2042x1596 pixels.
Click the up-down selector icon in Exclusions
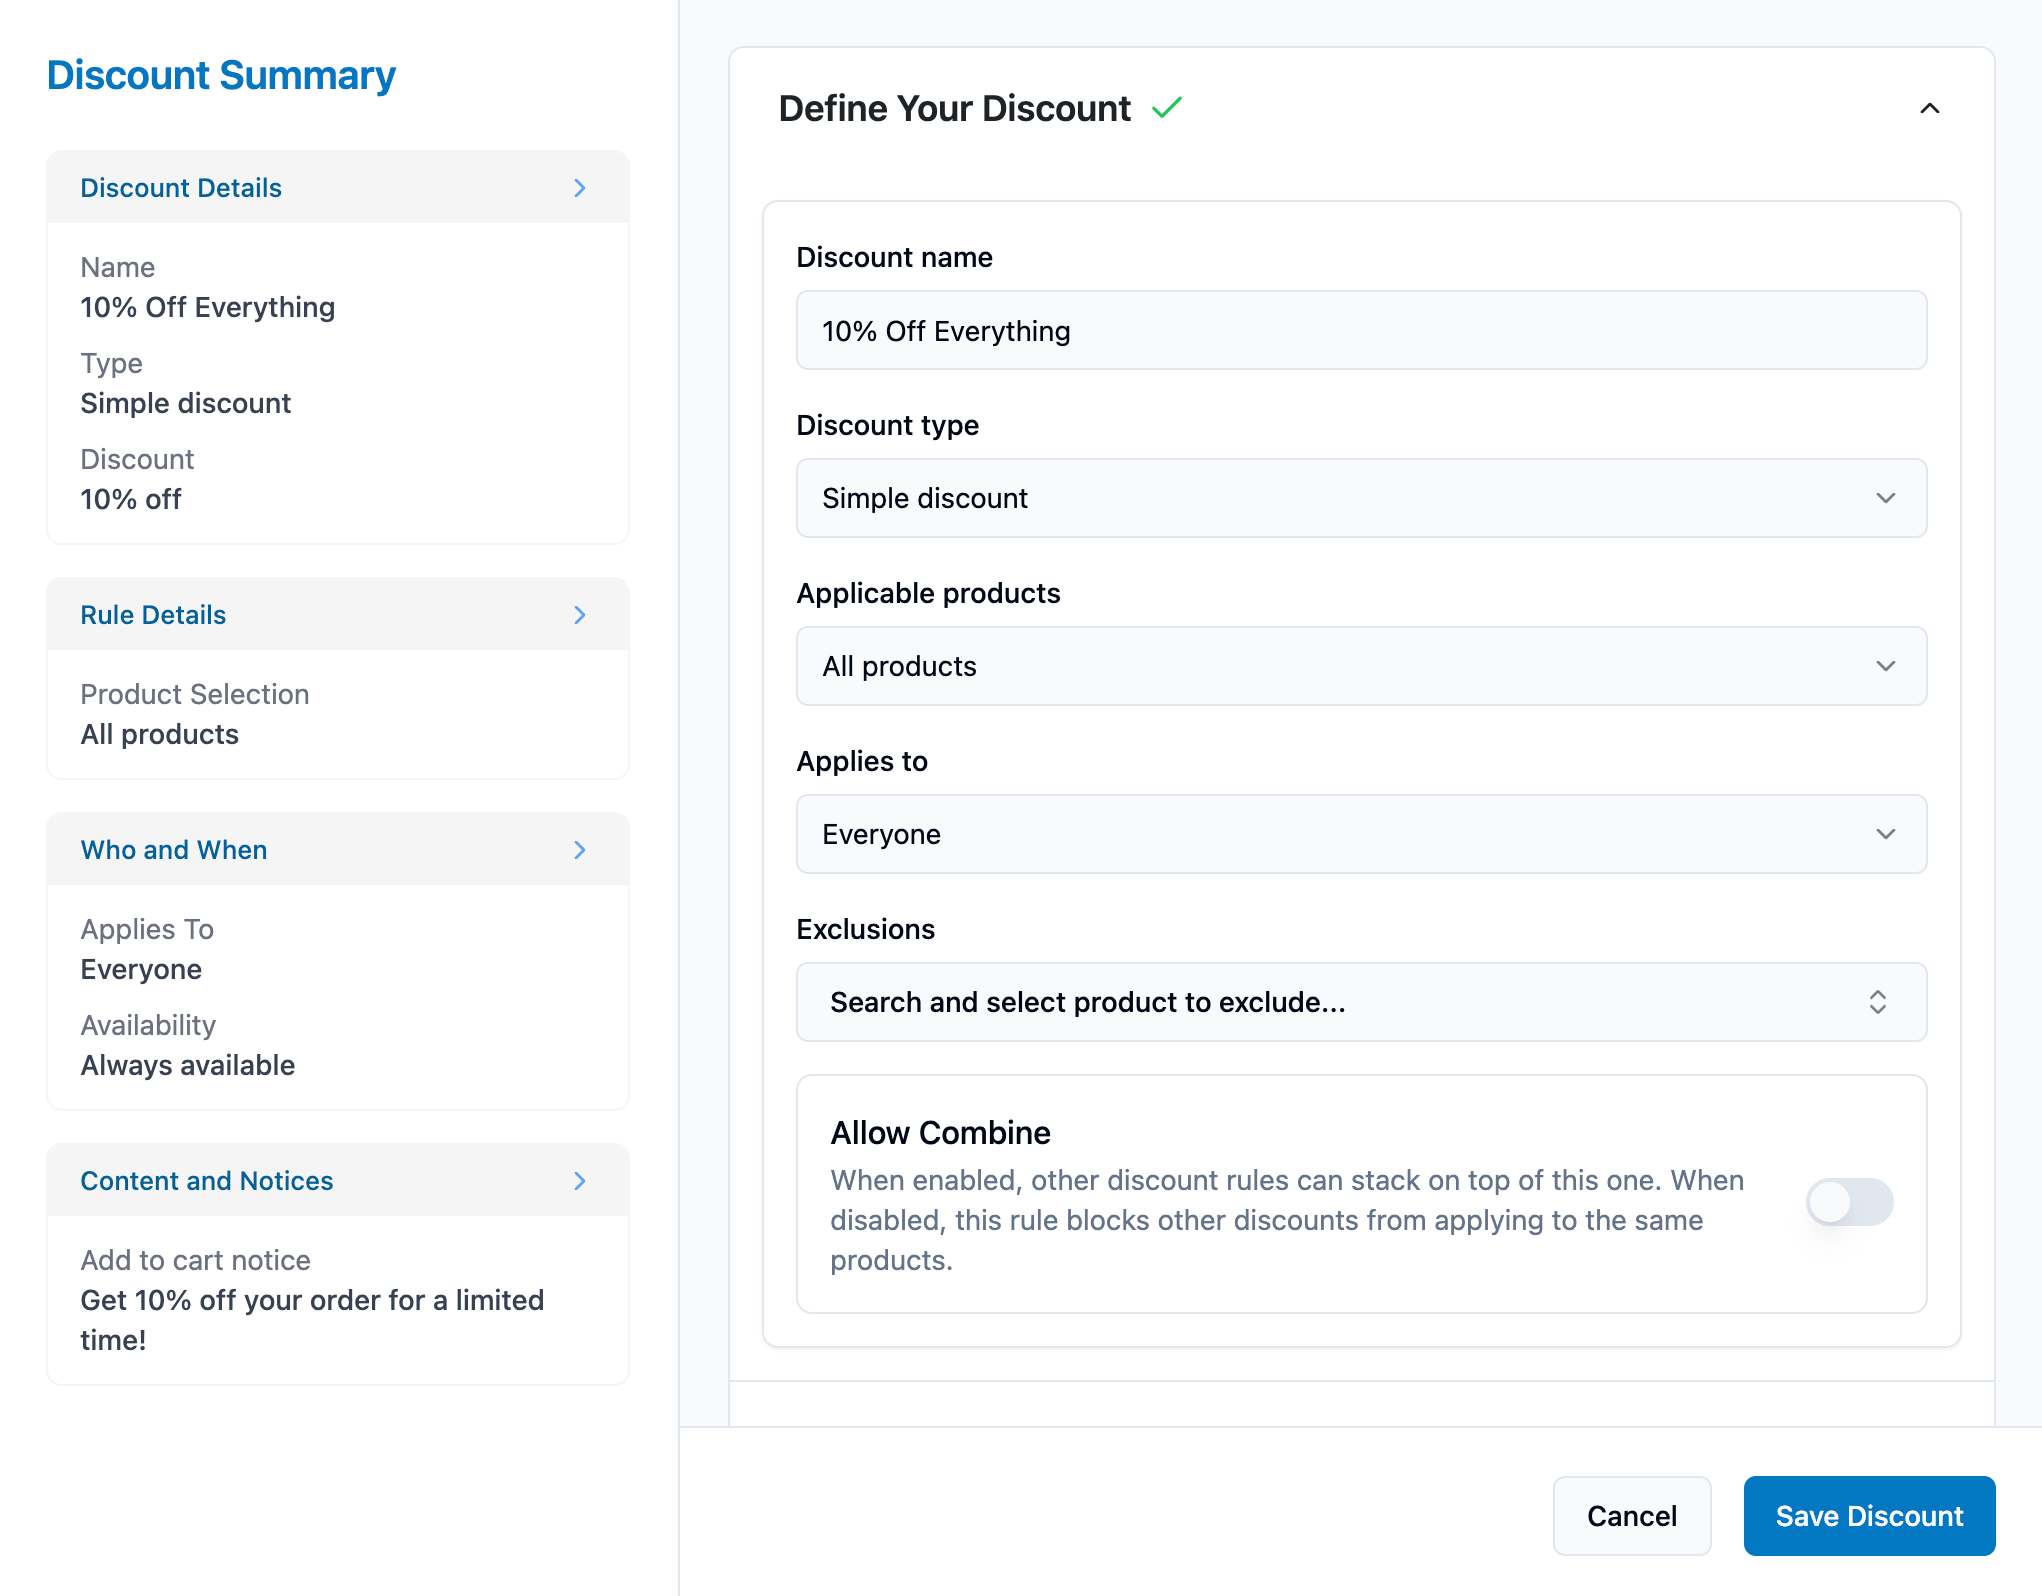click(1877, 1002)
